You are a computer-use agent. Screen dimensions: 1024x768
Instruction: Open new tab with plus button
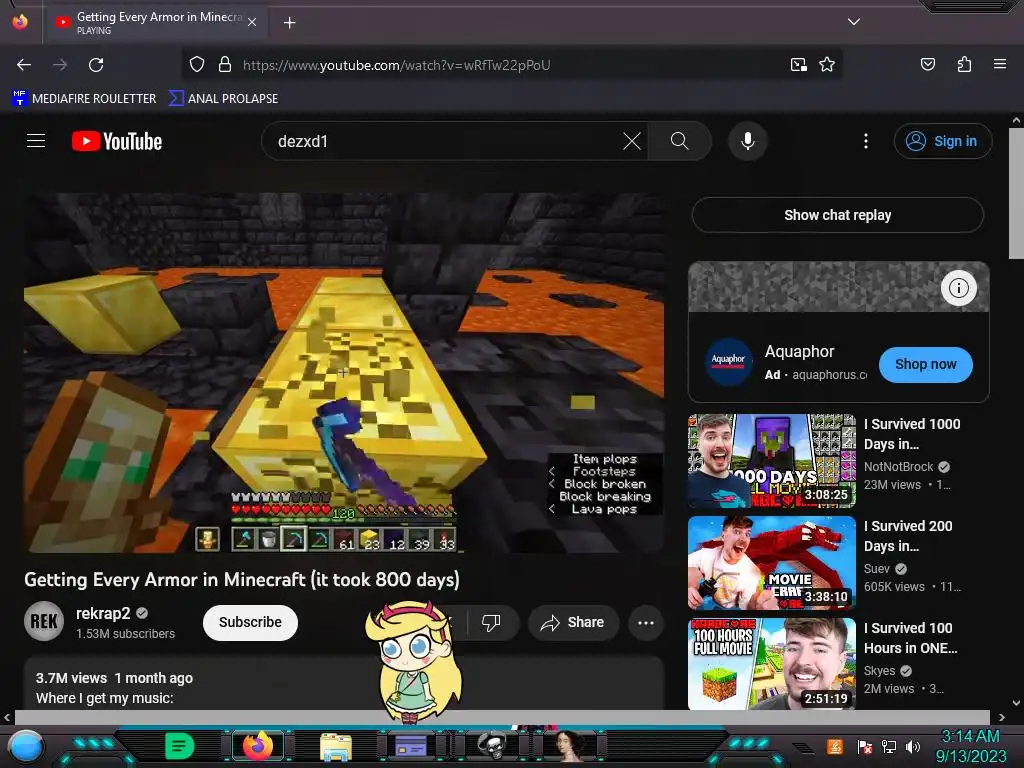tap(289, 23)
